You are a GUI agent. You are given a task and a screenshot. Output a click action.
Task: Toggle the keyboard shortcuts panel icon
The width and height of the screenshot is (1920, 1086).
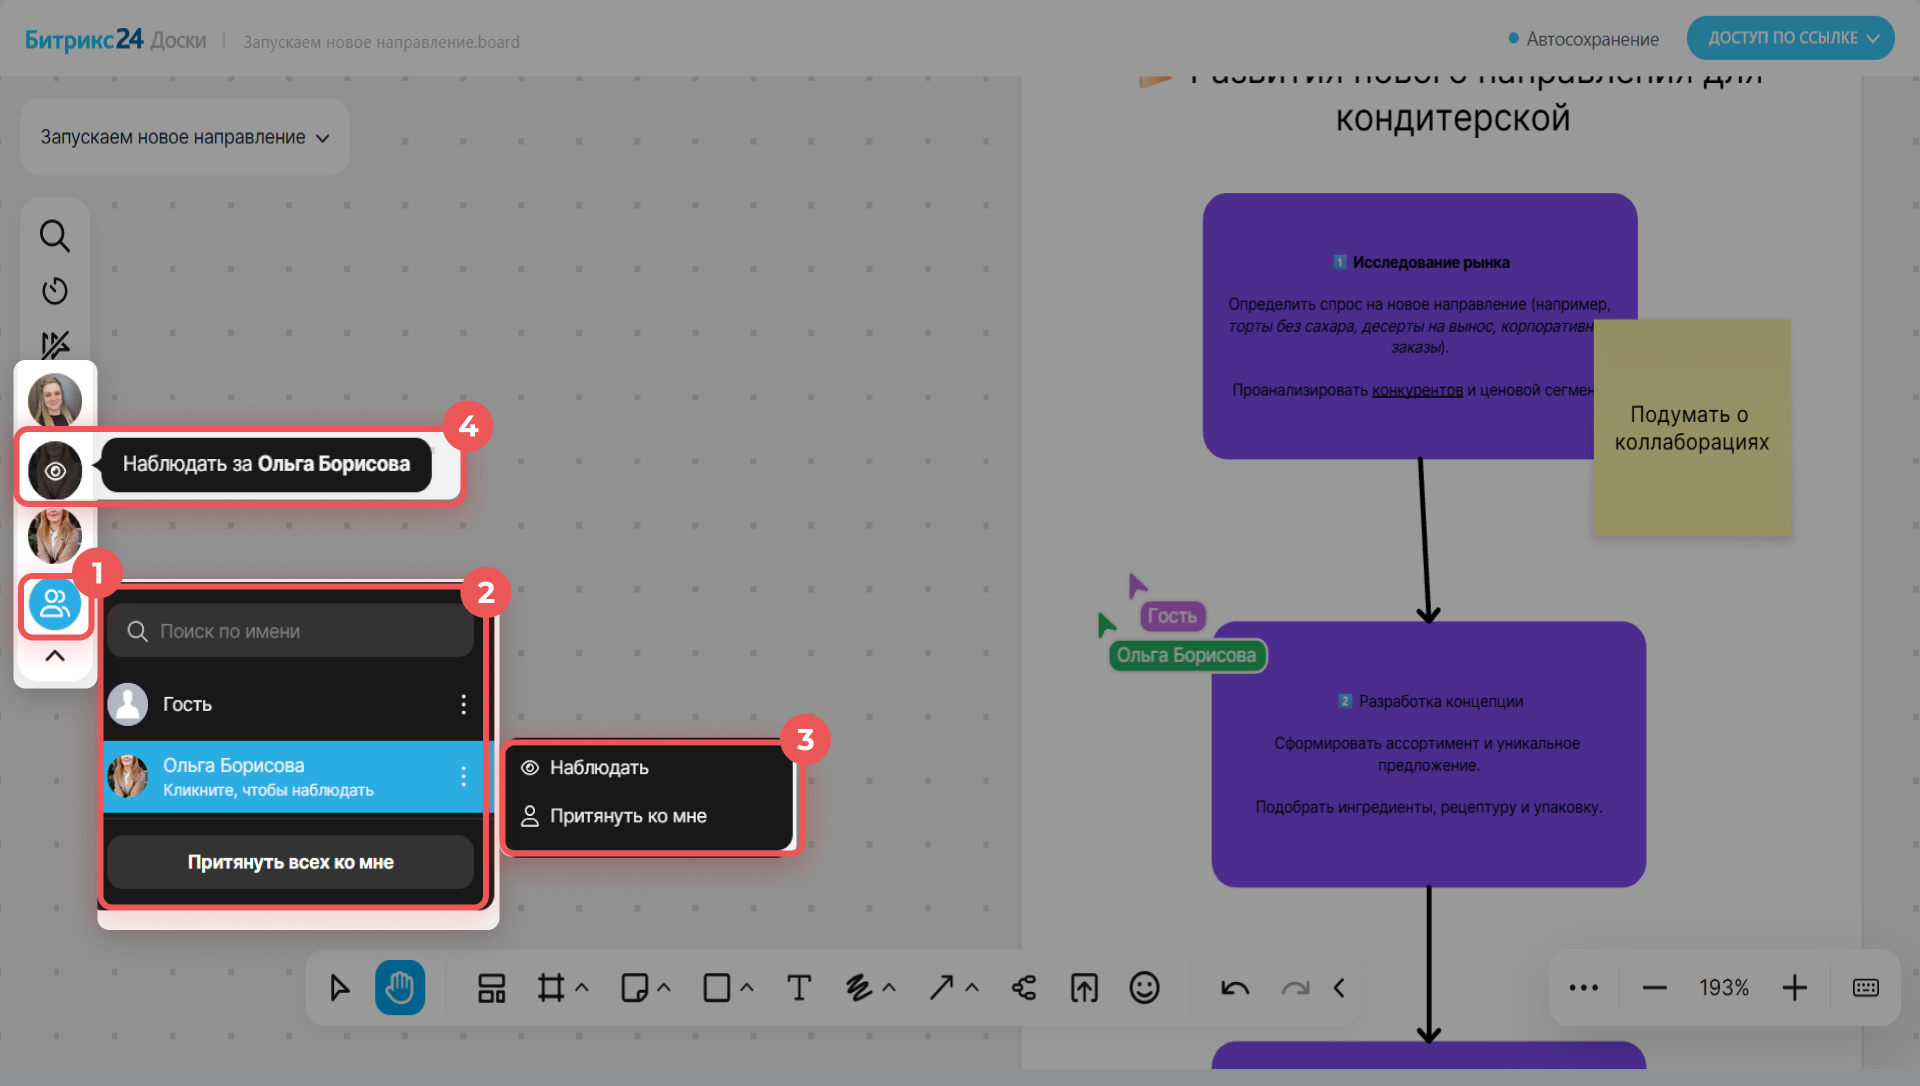tap(1865, 988)
